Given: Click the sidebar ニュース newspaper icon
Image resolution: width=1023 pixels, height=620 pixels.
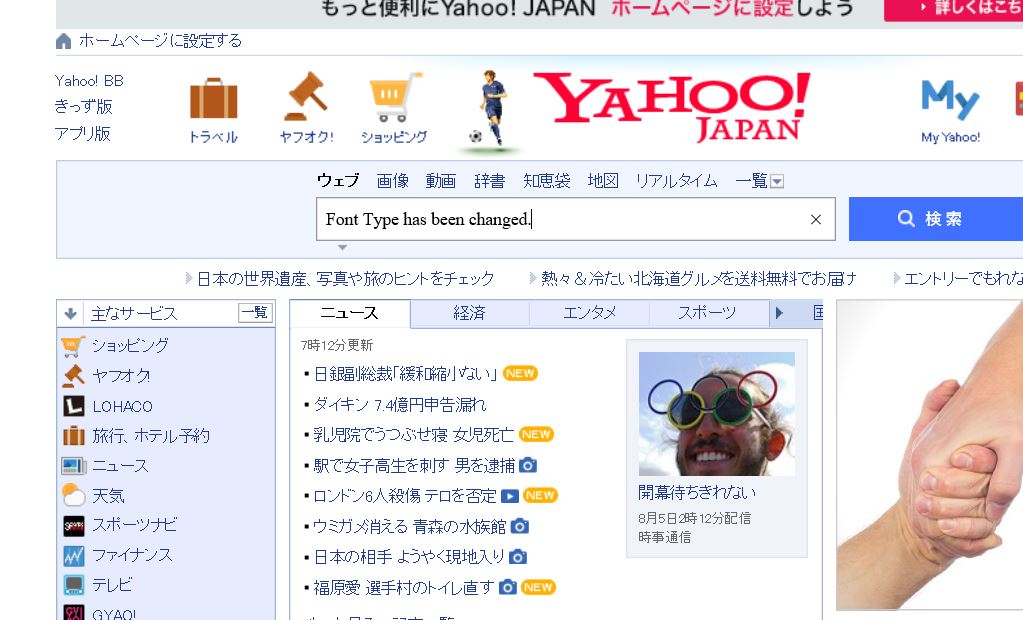Looking at the screenshot, I should pos(74,465).
